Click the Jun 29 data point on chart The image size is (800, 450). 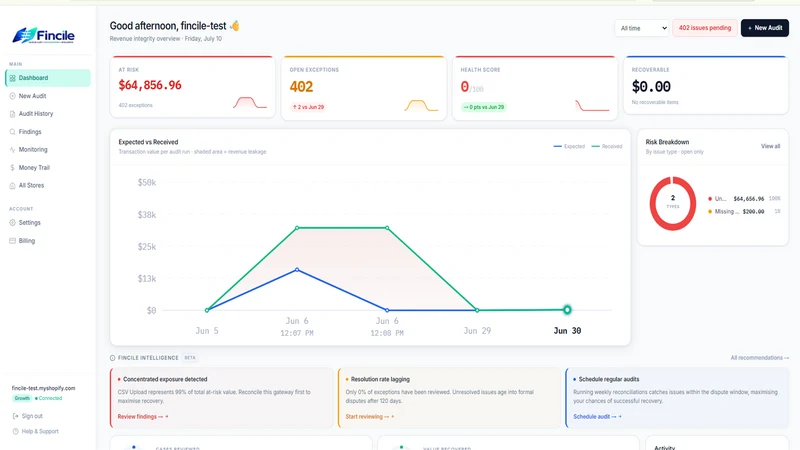(x=477, y=310)
